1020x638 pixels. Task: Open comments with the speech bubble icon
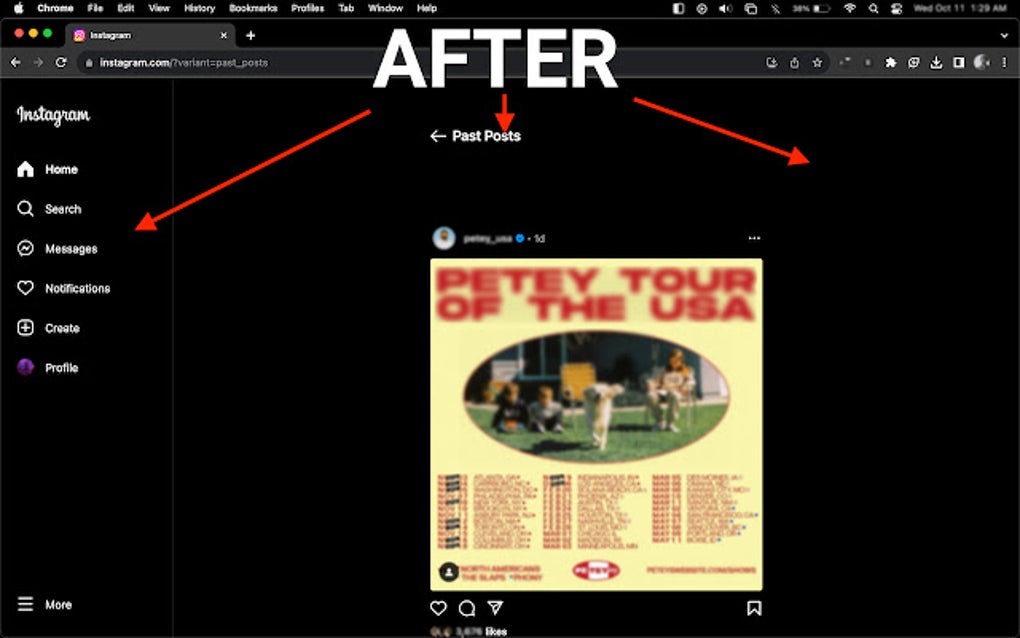click(466, 608)
